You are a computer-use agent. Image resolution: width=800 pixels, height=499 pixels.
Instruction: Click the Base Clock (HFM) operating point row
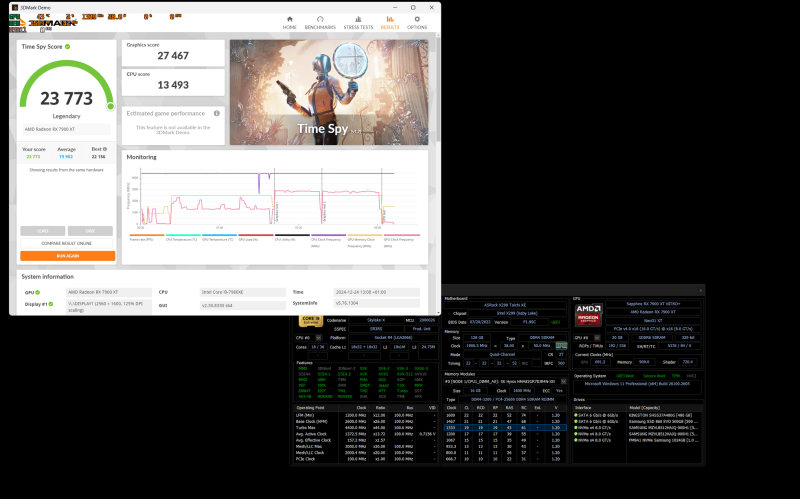click(x=366, y=421)
